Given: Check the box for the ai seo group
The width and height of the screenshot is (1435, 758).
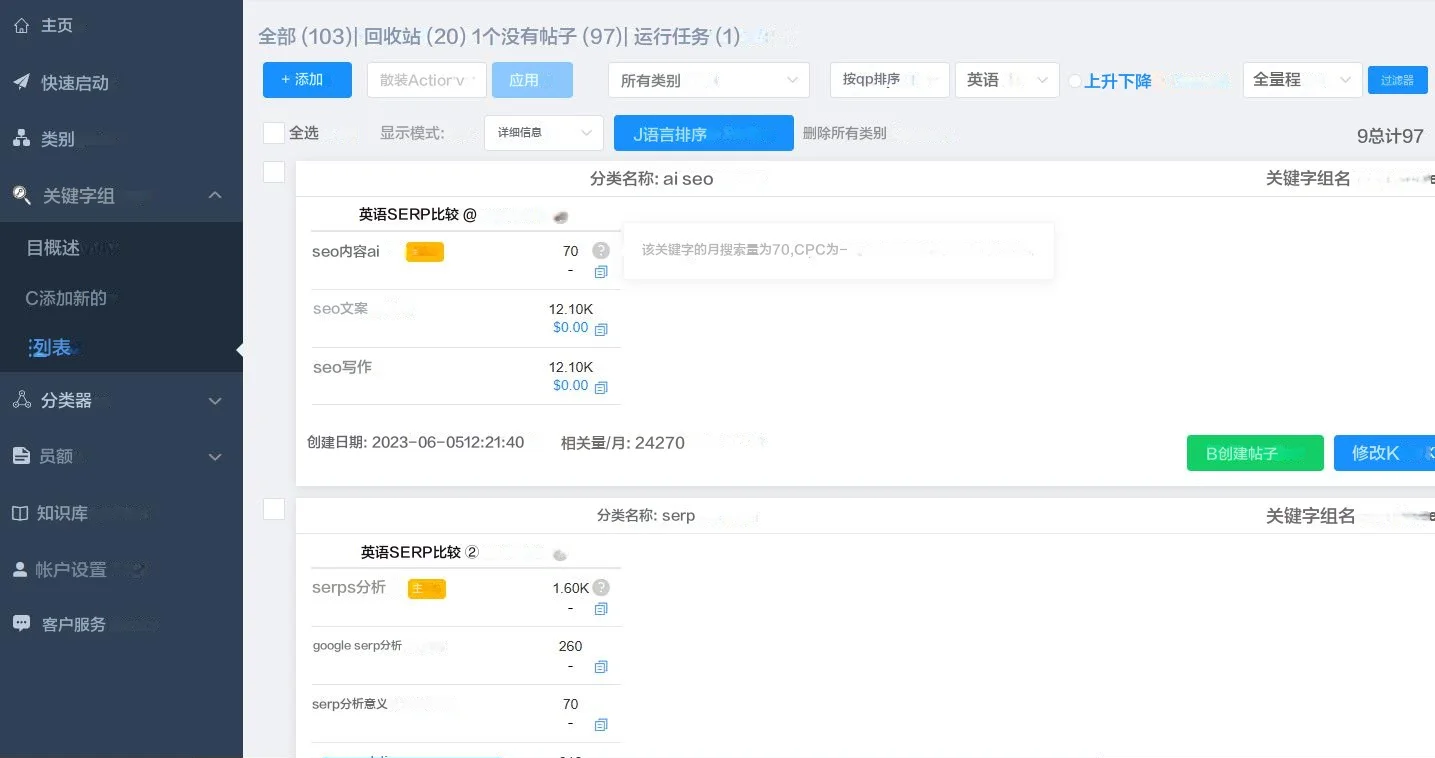Looking at the screenshot, I should [274, 172].
